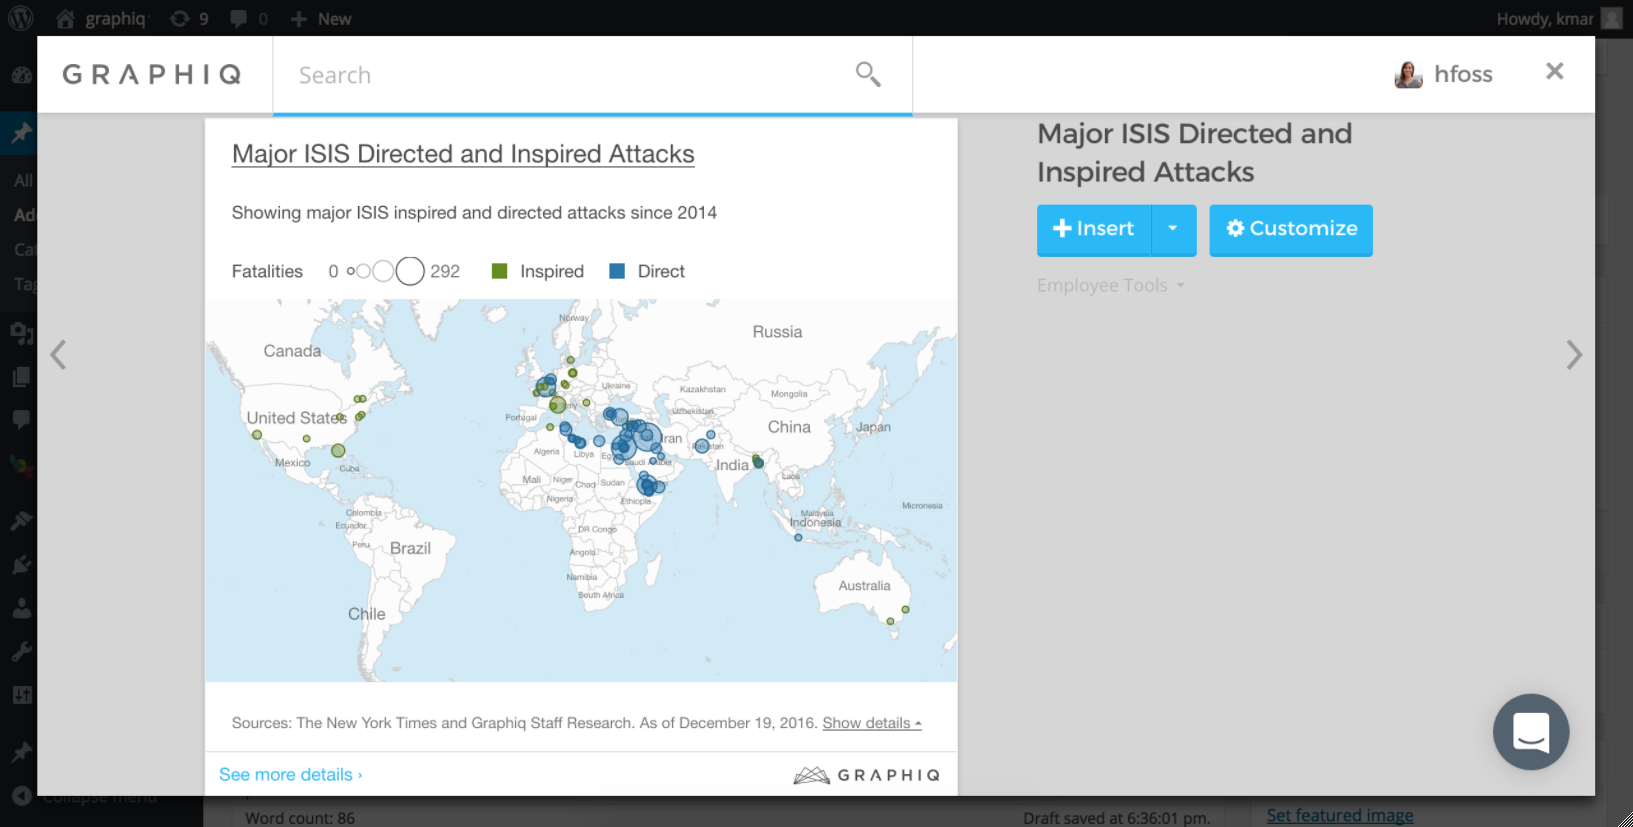
Task: Open the WordPress logo menu
Action: (x=21, y=18)
